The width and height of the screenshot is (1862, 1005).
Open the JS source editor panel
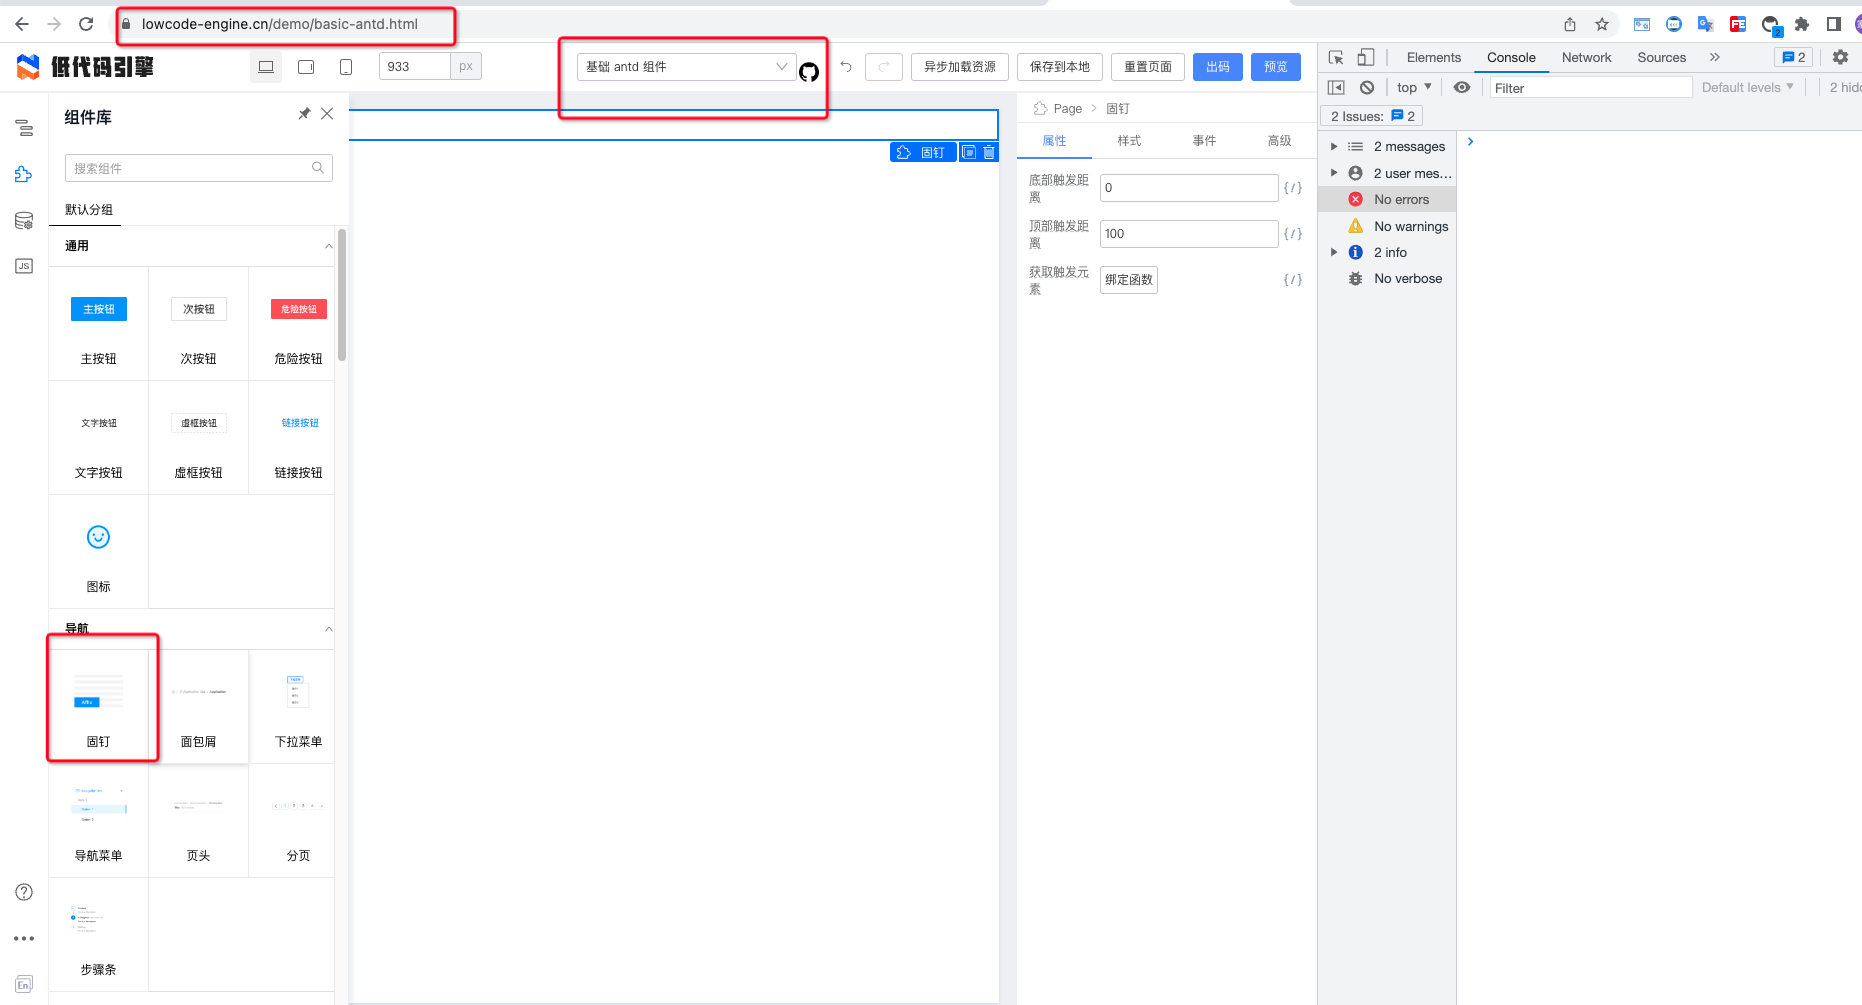click(24, 265)
